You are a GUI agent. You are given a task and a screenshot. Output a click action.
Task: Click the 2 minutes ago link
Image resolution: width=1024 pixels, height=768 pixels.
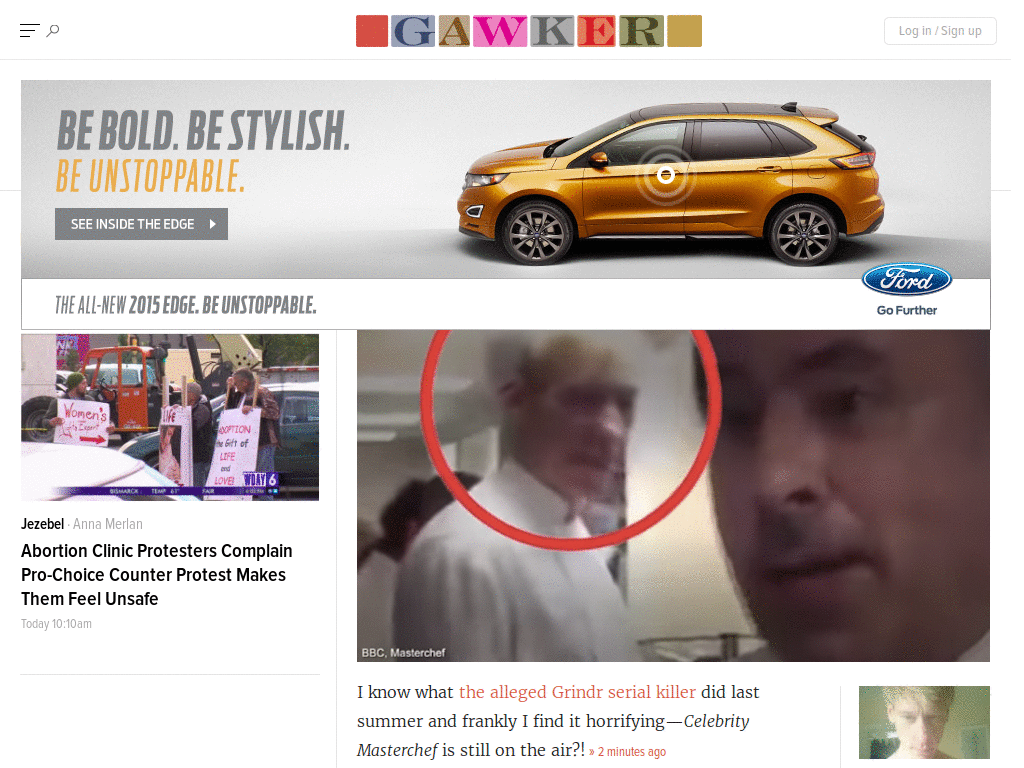tap(632, 752)
